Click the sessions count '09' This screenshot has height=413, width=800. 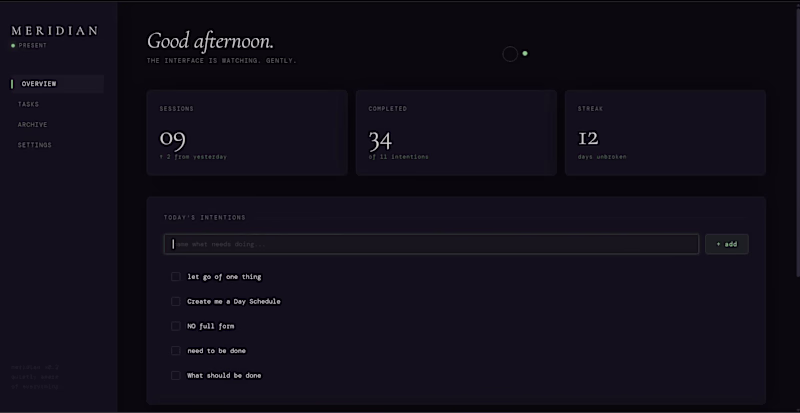(172, 139)
